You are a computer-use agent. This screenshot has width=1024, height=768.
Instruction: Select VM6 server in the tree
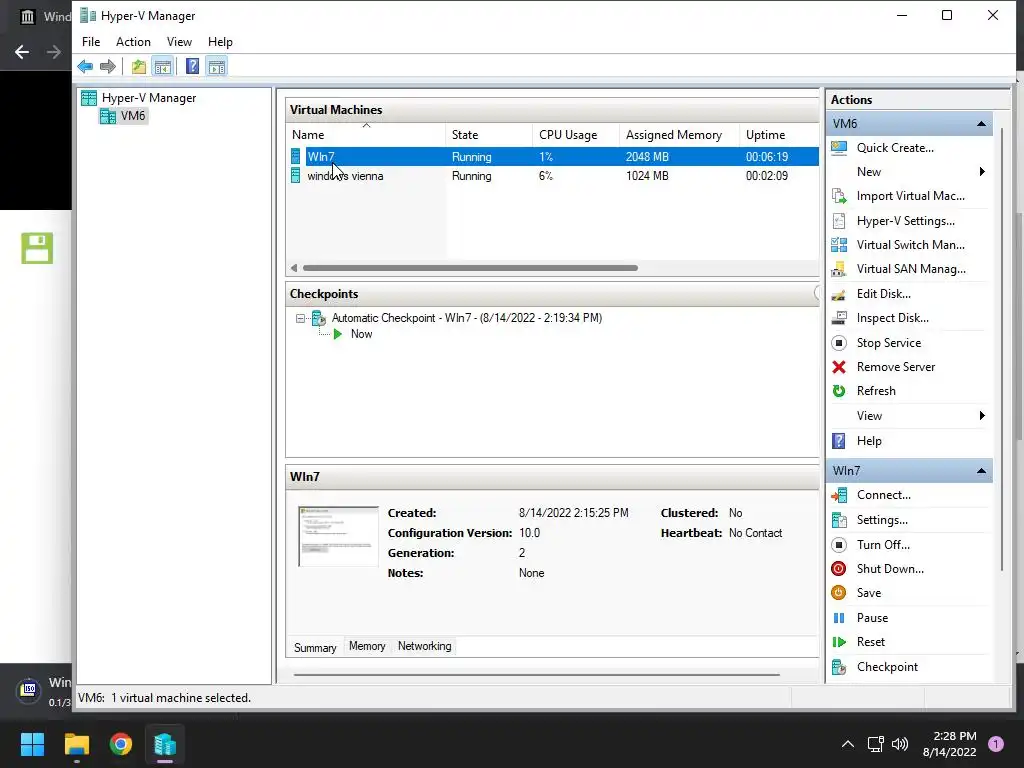(133, 116)
